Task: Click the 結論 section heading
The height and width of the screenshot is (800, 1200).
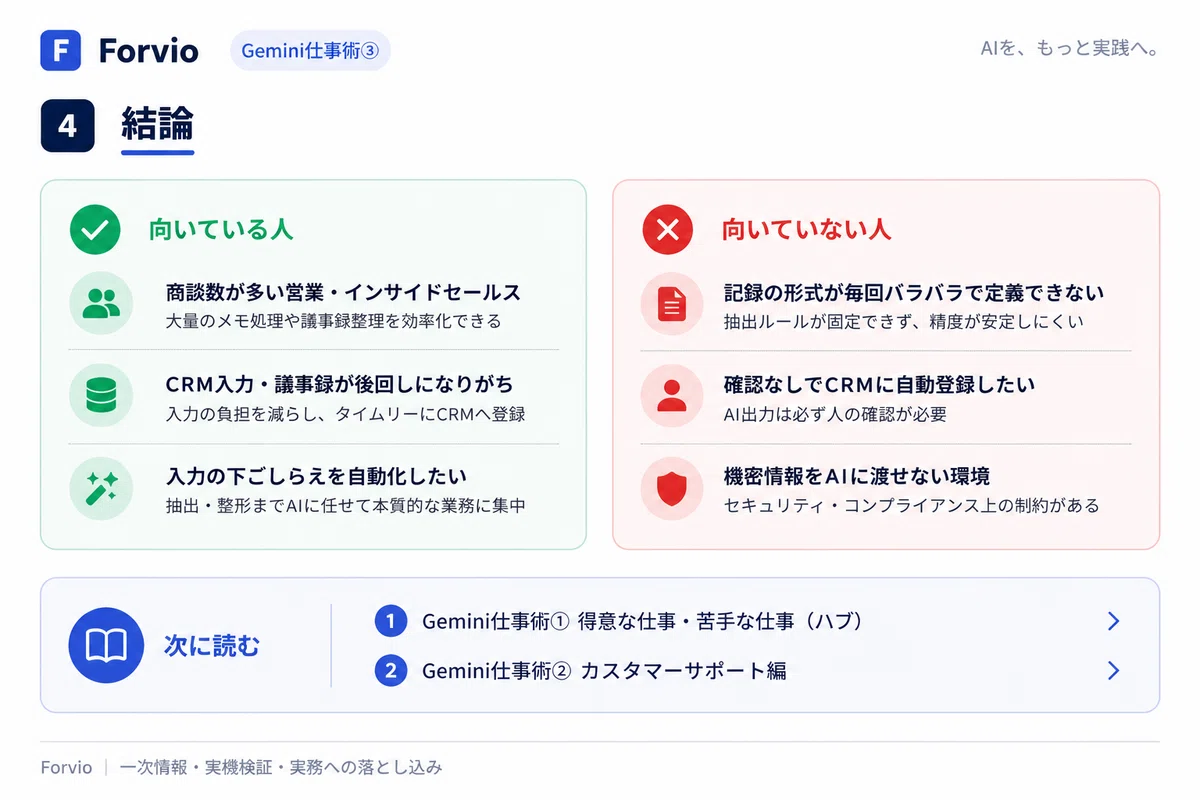Action: point(157,125)
